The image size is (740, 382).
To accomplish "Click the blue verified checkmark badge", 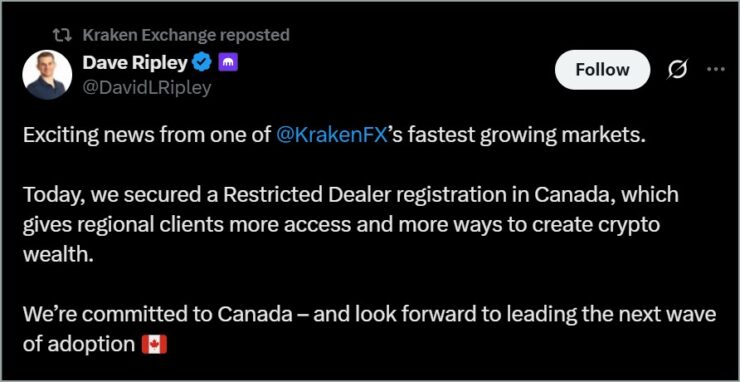I will (203, 62).
